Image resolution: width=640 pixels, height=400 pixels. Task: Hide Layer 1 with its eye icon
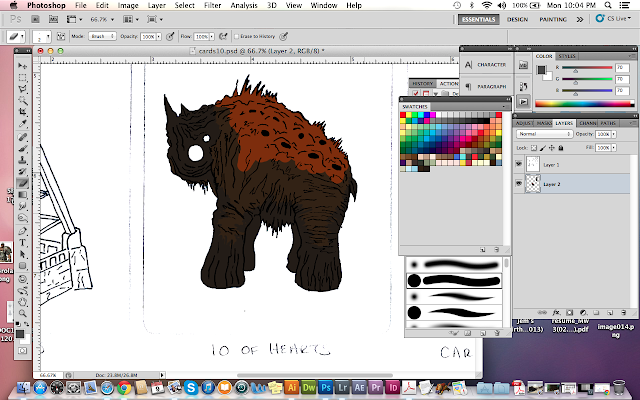click(519, 164)
